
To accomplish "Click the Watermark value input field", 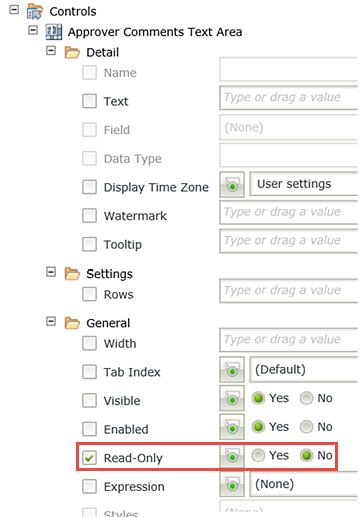I will 289,212.
